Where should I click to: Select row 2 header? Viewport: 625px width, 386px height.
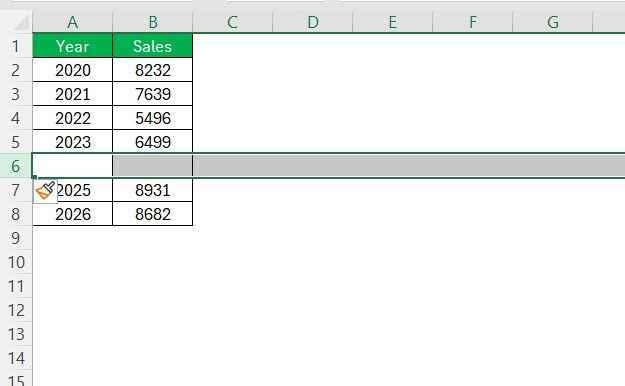(16, 70)
